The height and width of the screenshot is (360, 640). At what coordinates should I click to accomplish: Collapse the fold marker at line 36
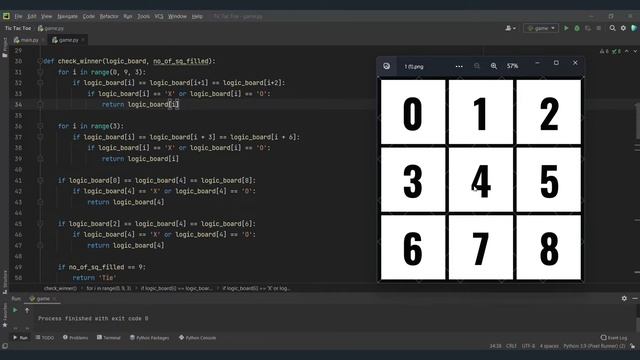40,126
